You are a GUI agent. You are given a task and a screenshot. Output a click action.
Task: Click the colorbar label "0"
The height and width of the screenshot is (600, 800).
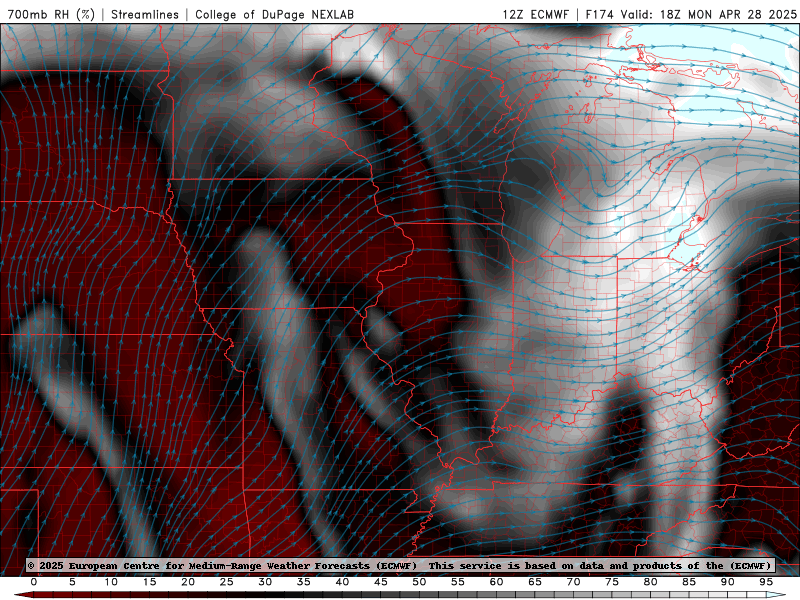(x=34, y=582)
